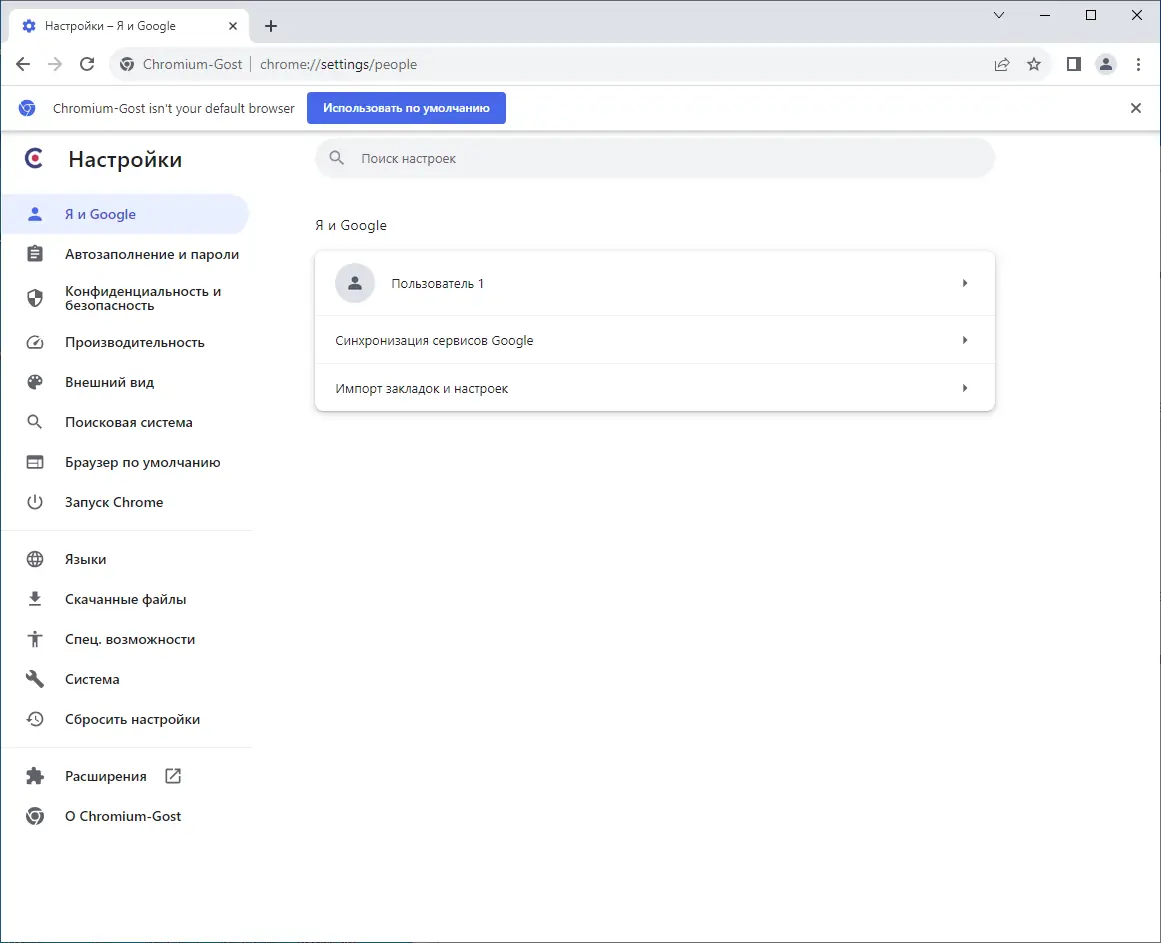Close the Настройки tab
Image resolution: width=1161 pixels, height=943 pixels.
(x=232, y=26)
